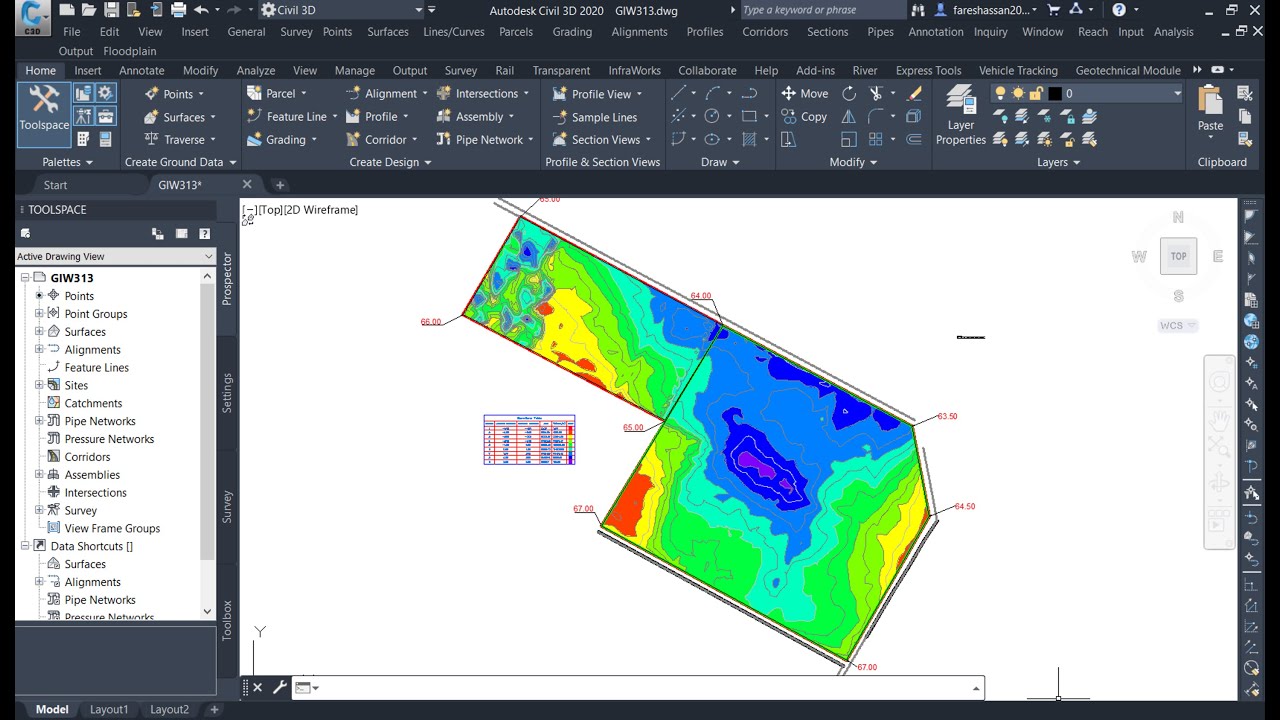Select the Mirror tool icon
Image resolution: width=1280 pixels, height=720 pixels.
click(x=849, y=117)
